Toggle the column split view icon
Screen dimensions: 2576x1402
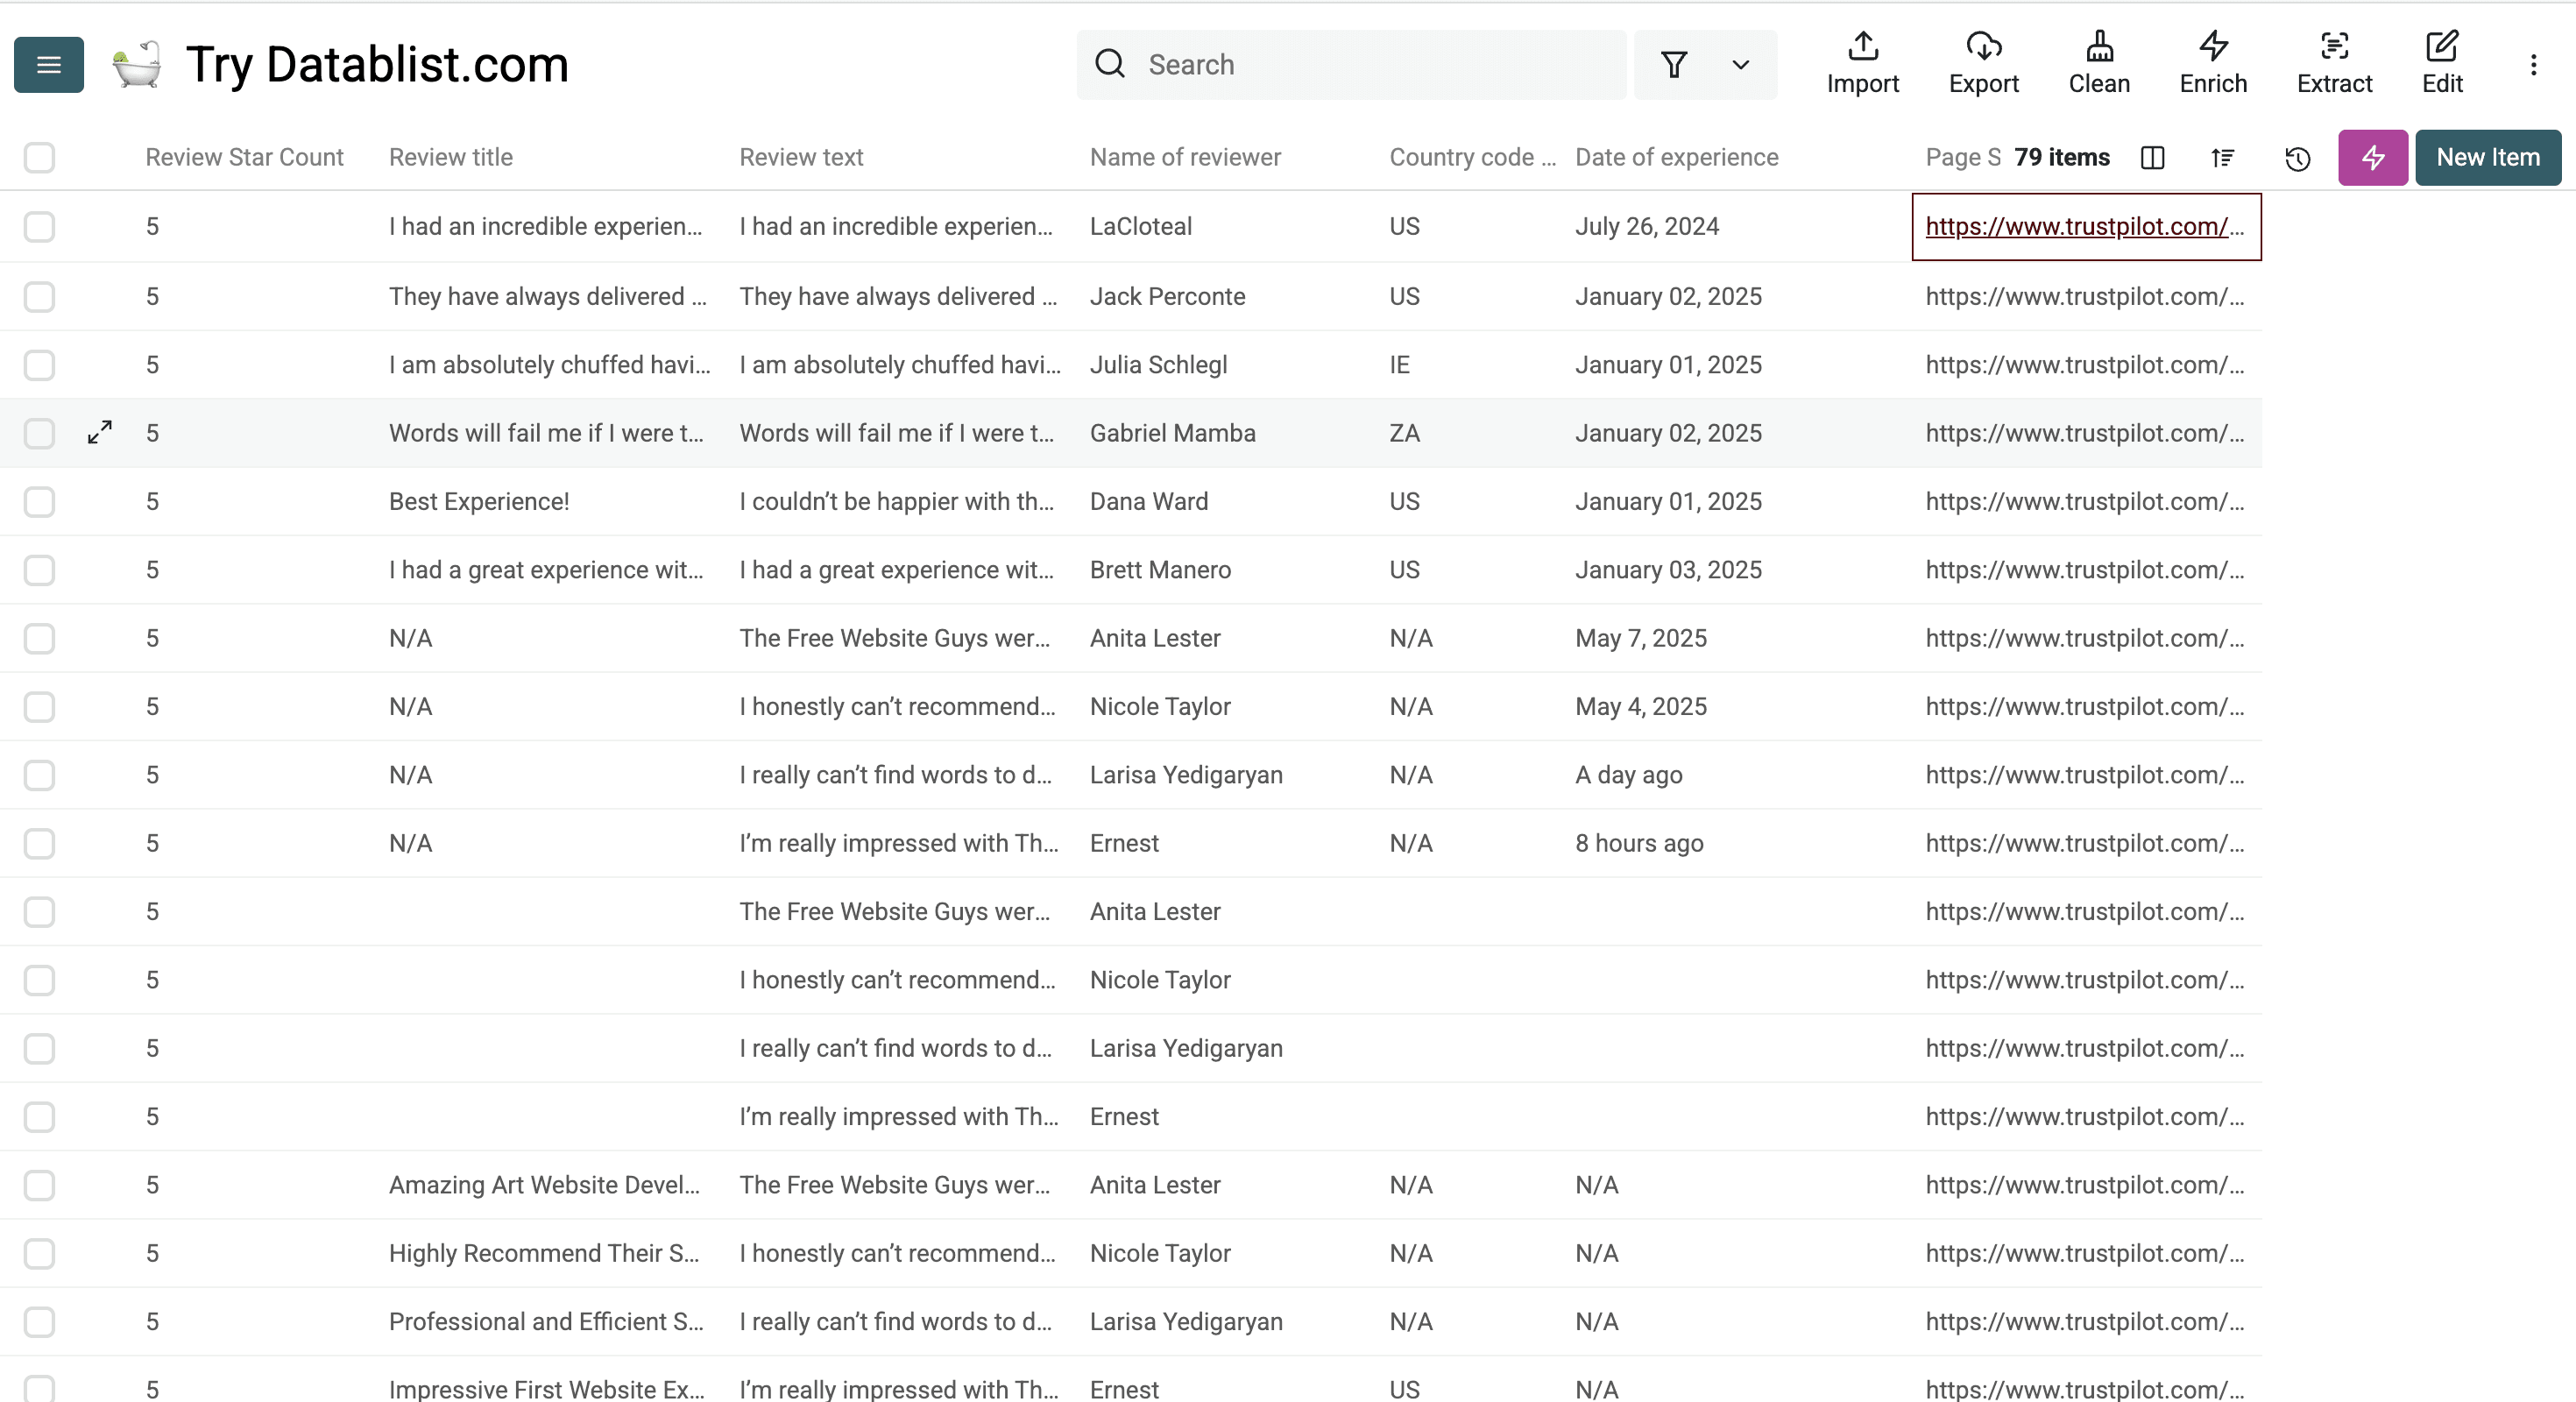point(2153,158)
